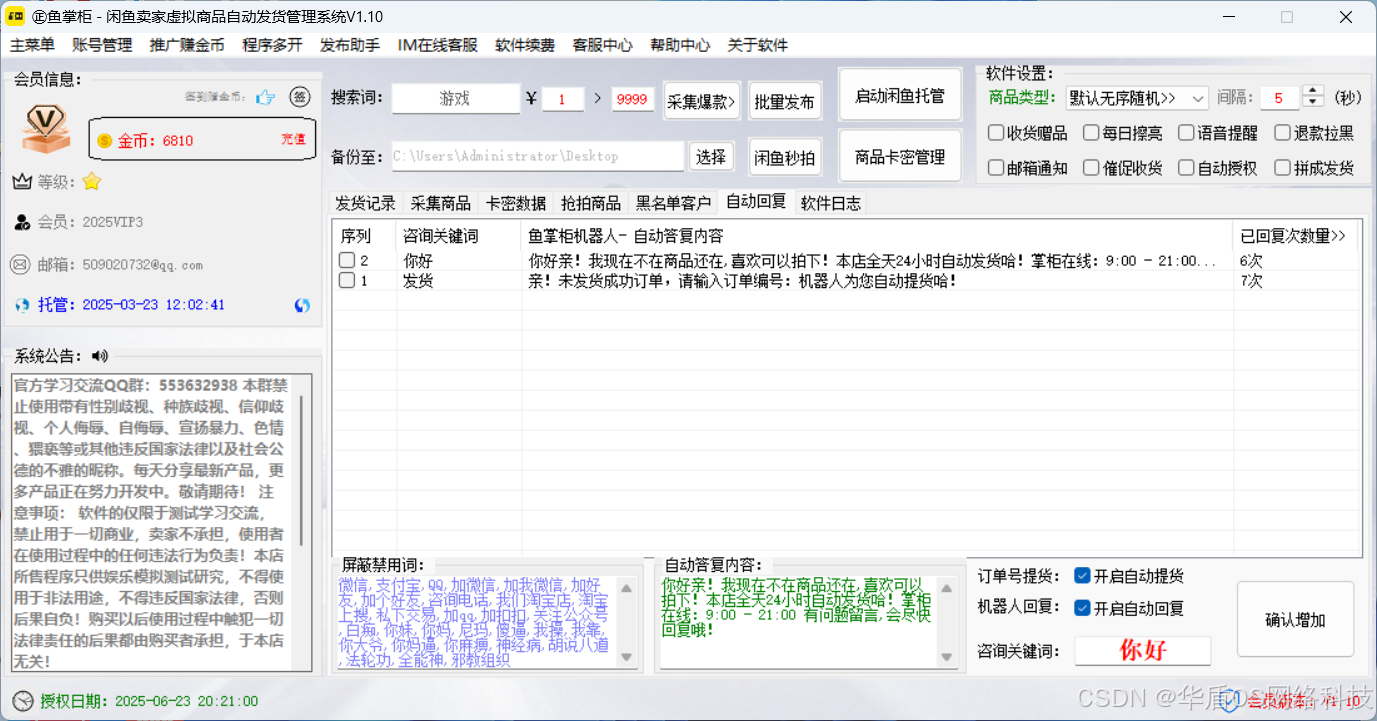Open the 商品类型 dropdown

pos(1136,98)
